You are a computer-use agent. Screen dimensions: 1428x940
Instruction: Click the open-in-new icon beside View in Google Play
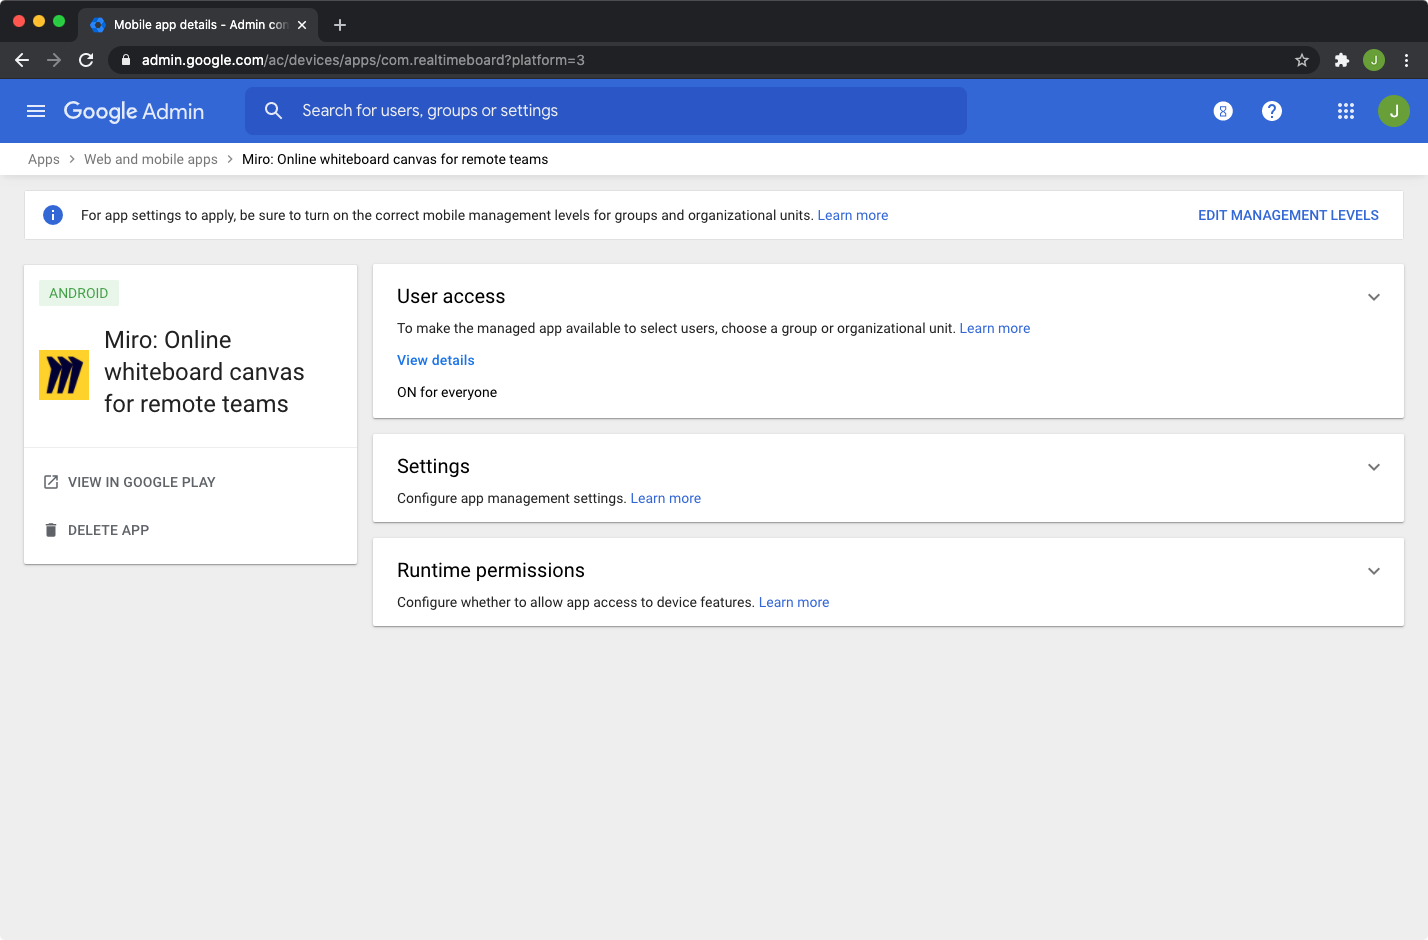(51, 482)
